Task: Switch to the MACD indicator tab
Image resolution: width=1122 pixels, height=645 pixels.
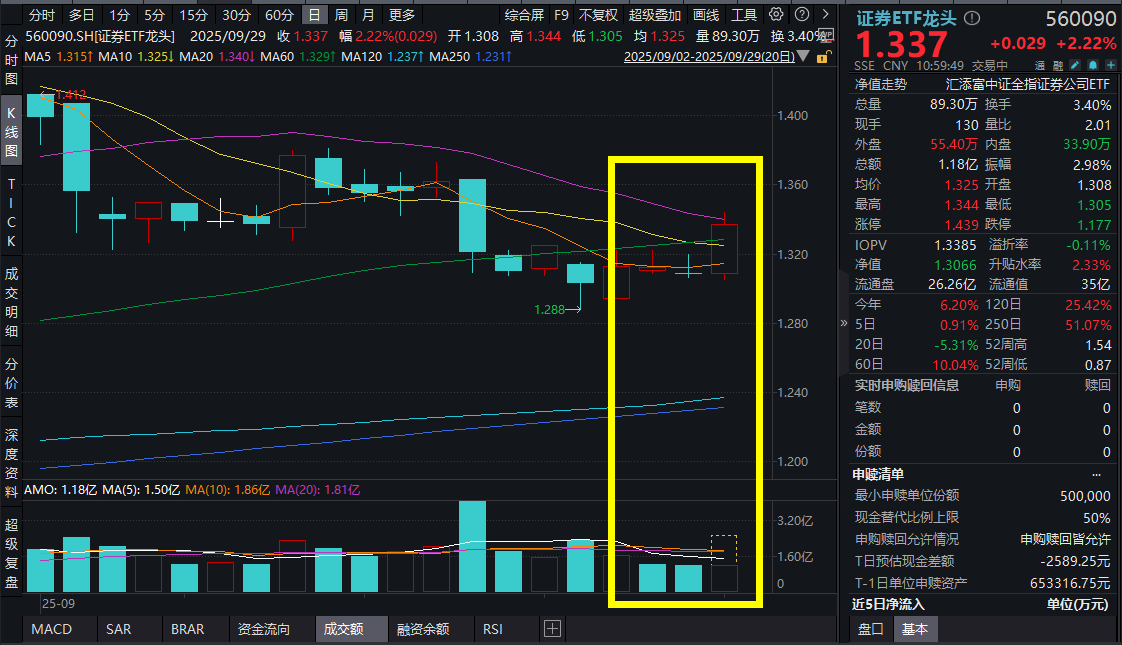Action: pyautogui.click(x=51, y=629)
